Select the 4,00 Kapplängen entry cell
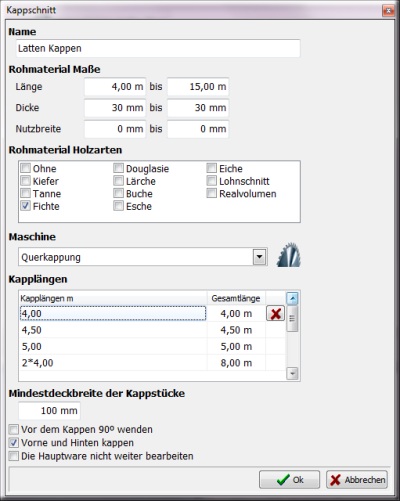The image size is (400, 501). 113,314
